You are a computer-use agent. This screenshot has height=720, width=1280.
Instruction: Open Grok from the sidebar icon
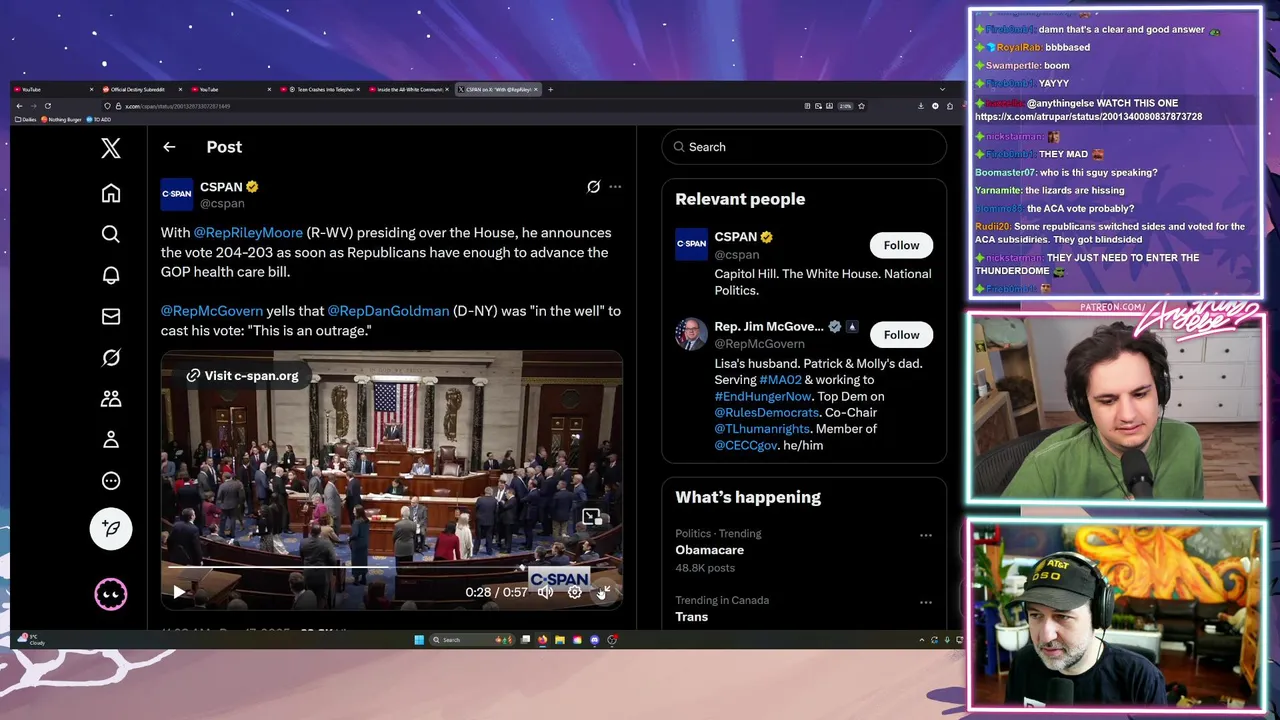tap(111, 357)
